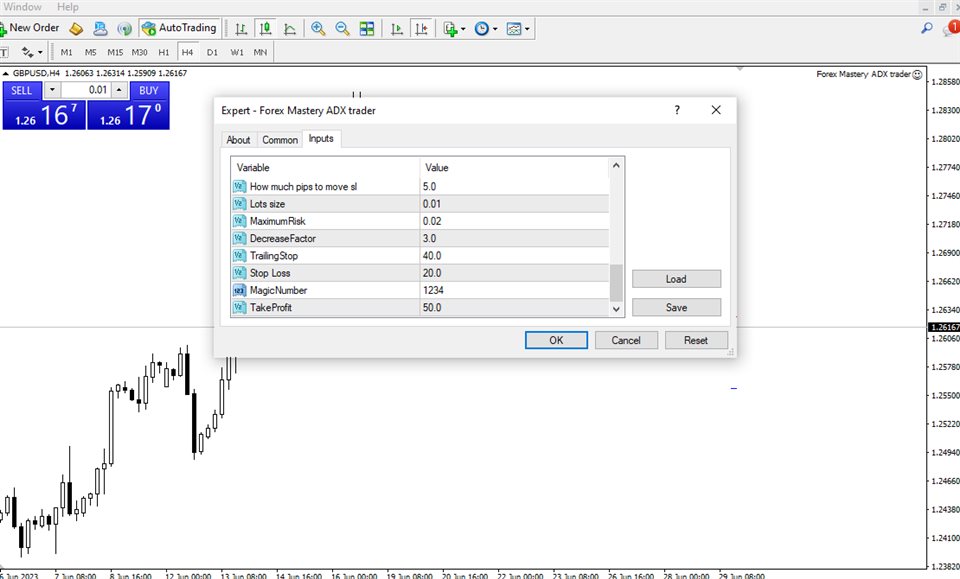960x579 pixels.
Task: Select the bar chart icon
Action: tap(240, 29)
